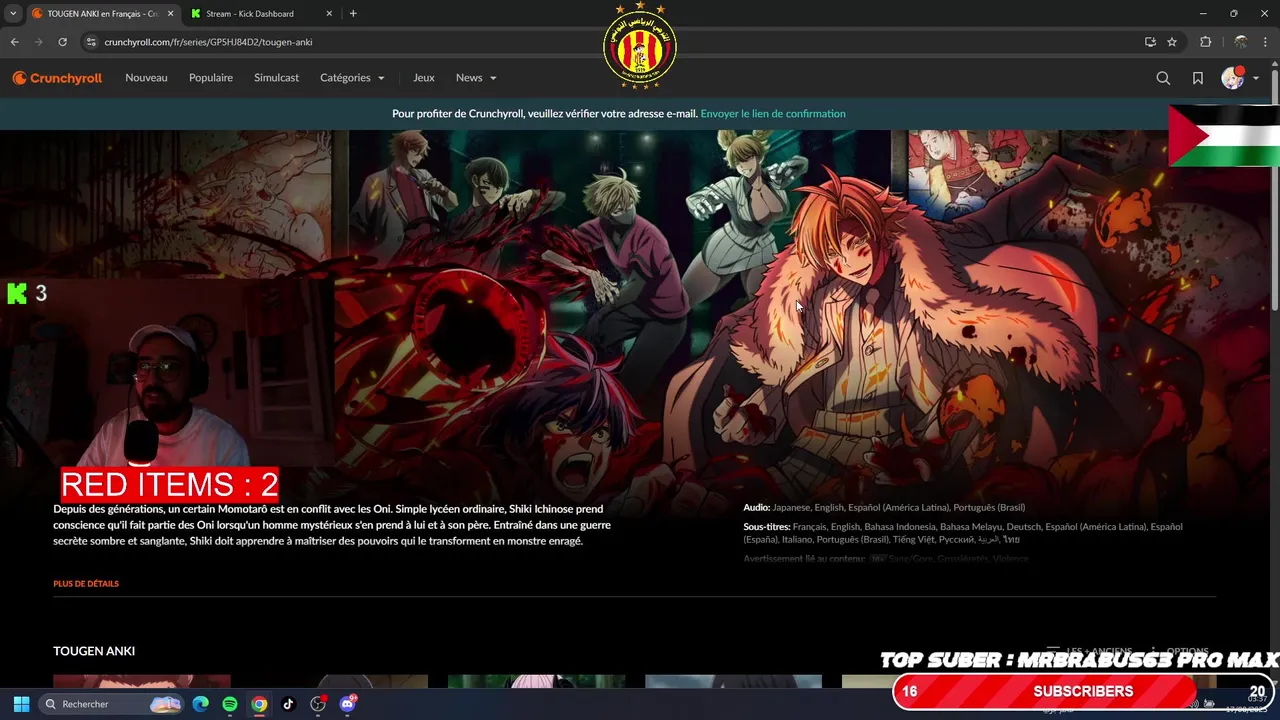
Task: Open Microsoft Edge from the taskbar
Action: pyautogui.click(x=201, y=704)
